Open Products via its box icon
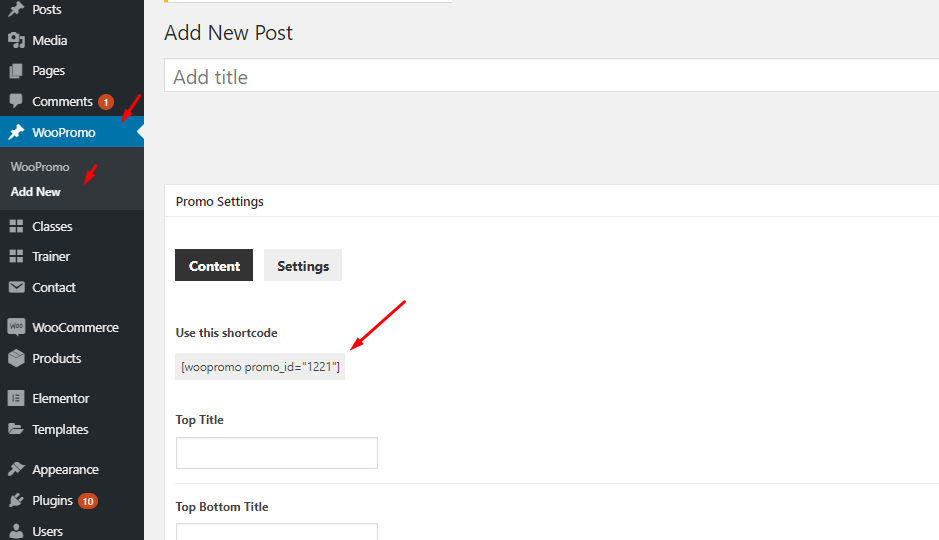The width and height of the screenshot is (939, 540). (16, 358)
